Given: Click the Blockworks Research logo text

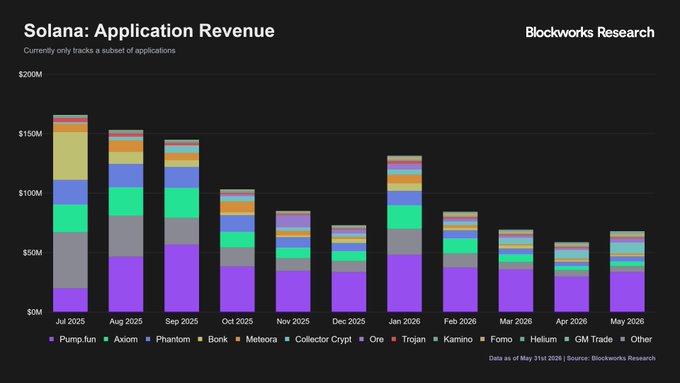Looking at the screenshot, I should [590, 32].
